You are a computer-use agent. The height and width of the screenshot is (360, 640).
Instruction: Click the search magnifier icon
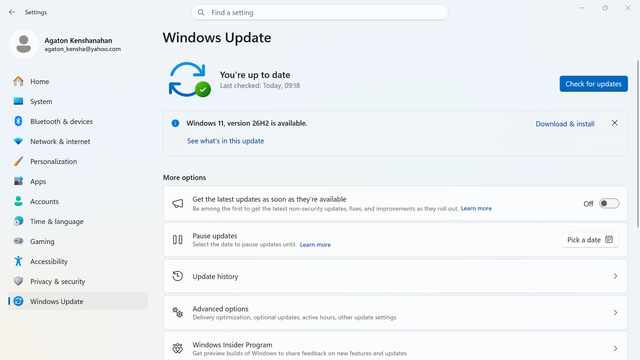[201, 13]
